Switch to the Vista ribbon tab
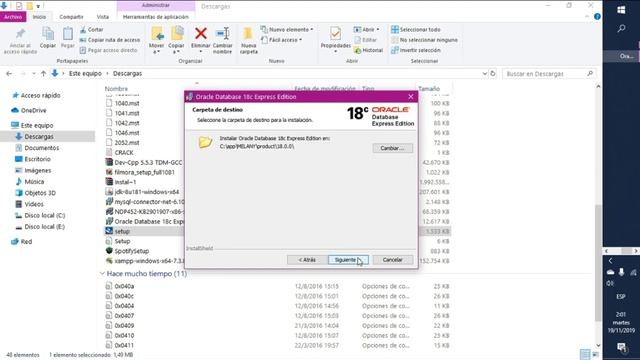The width and height of the screenshot is (640, 360). point(103,17)
